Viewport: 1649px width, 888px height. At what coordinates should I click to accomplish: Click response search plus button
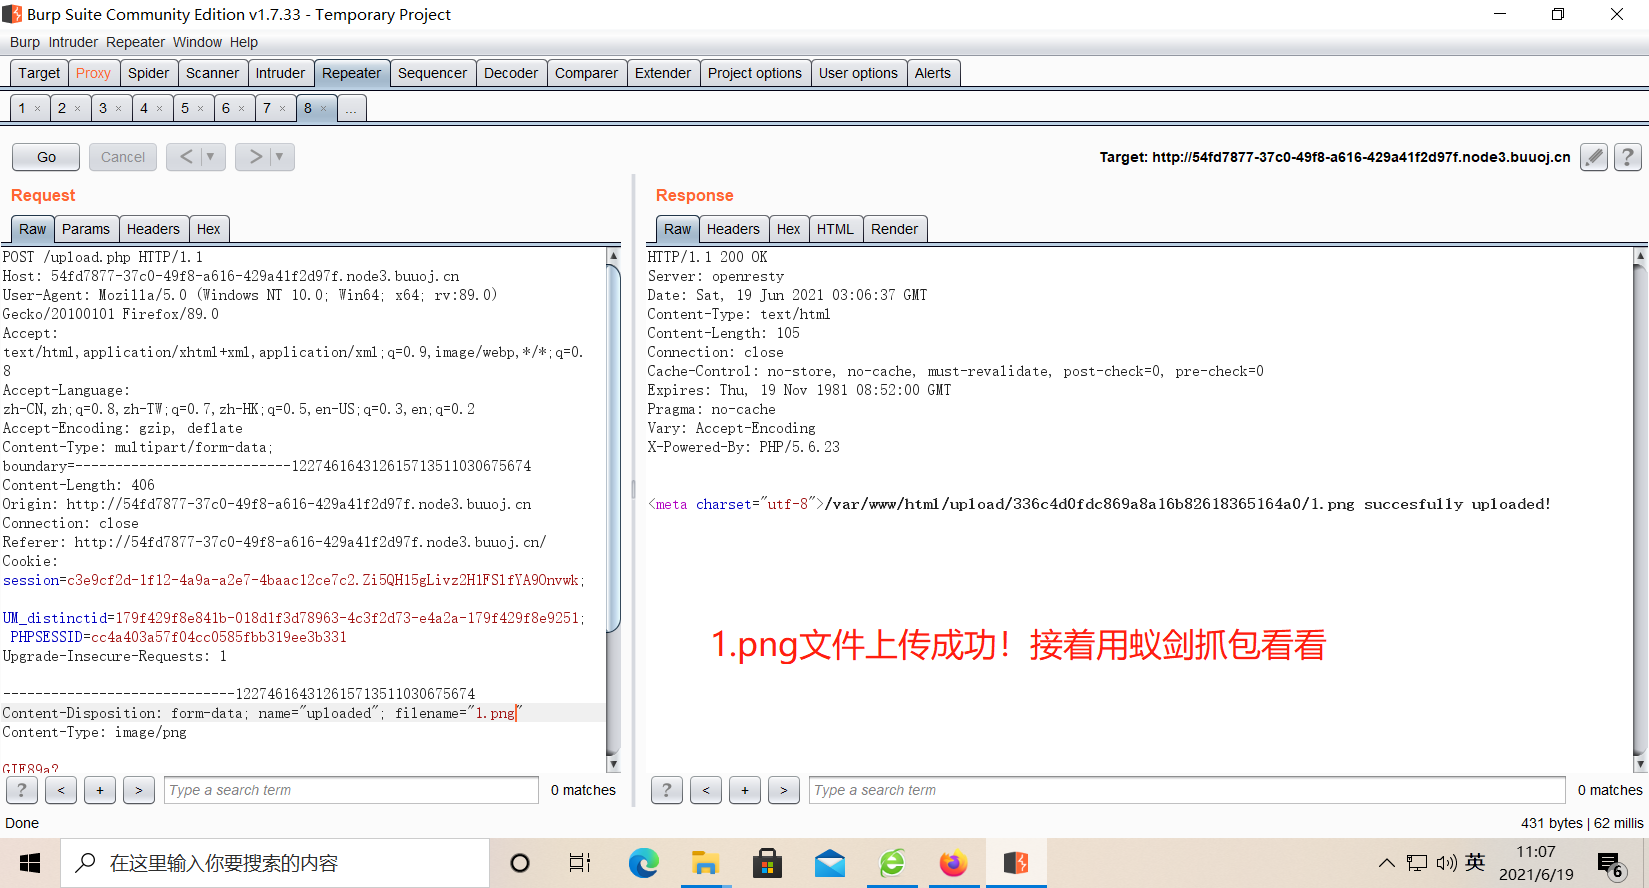pos(745,790)
